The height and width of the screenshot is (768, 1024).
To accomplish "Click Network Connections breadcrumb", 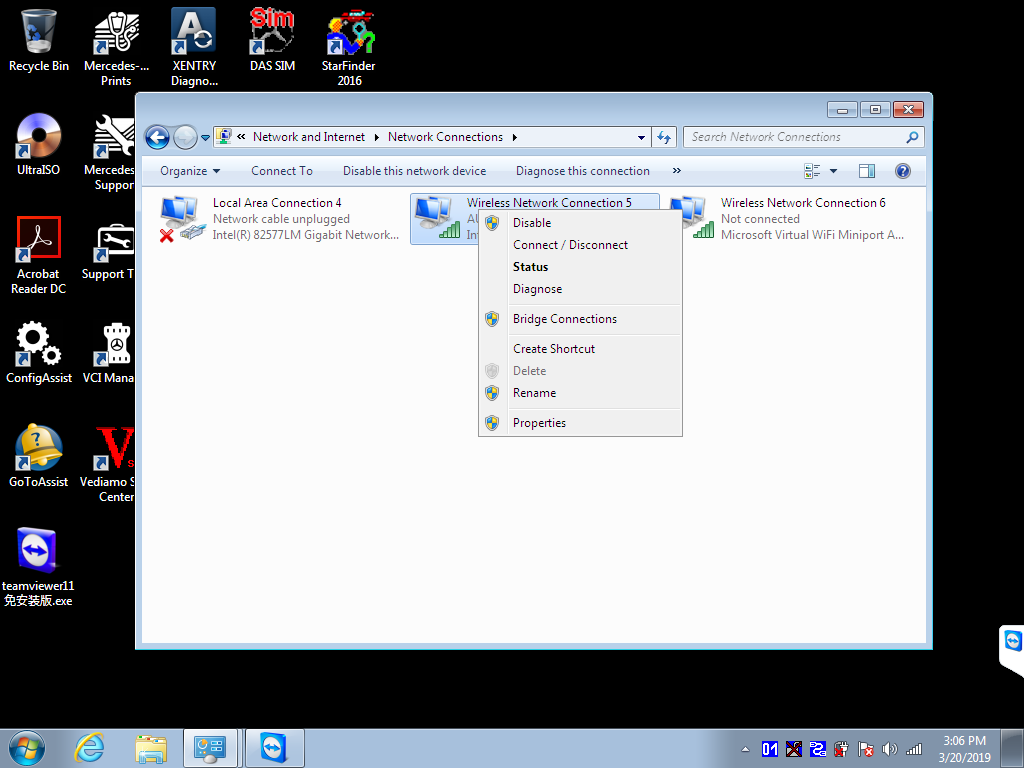I will (x=445, y=137).
